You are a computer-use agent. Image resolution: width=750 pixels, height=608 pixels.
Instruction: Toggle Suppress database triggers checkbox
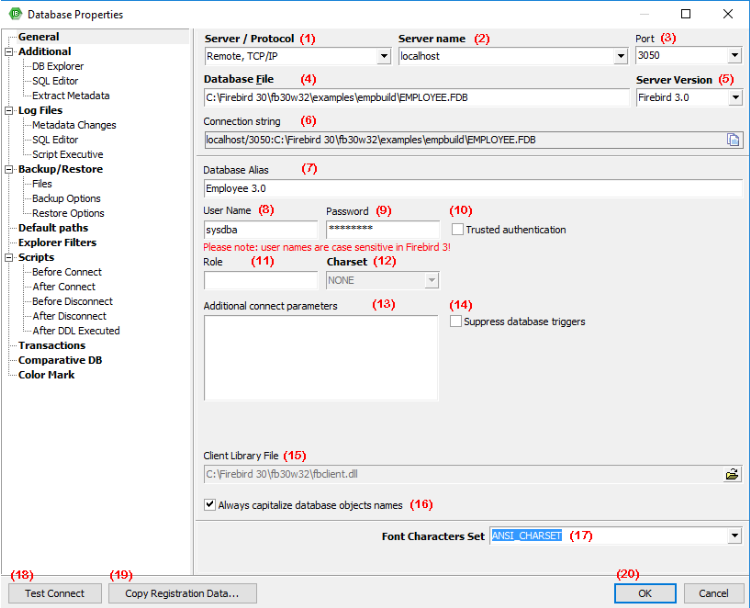[x=455, y=321]
